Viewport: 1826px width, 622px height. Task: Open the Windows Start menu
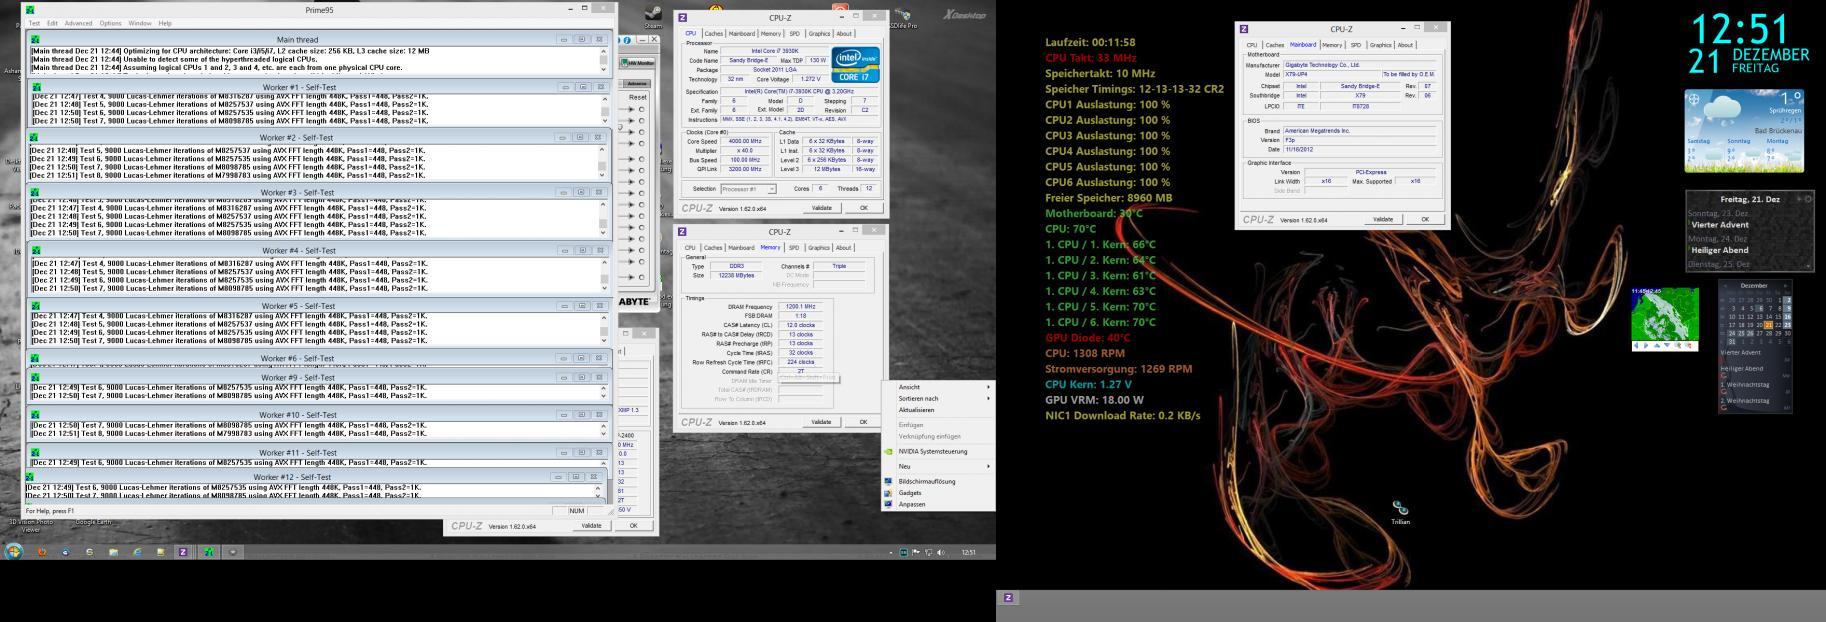pos(14,551)
